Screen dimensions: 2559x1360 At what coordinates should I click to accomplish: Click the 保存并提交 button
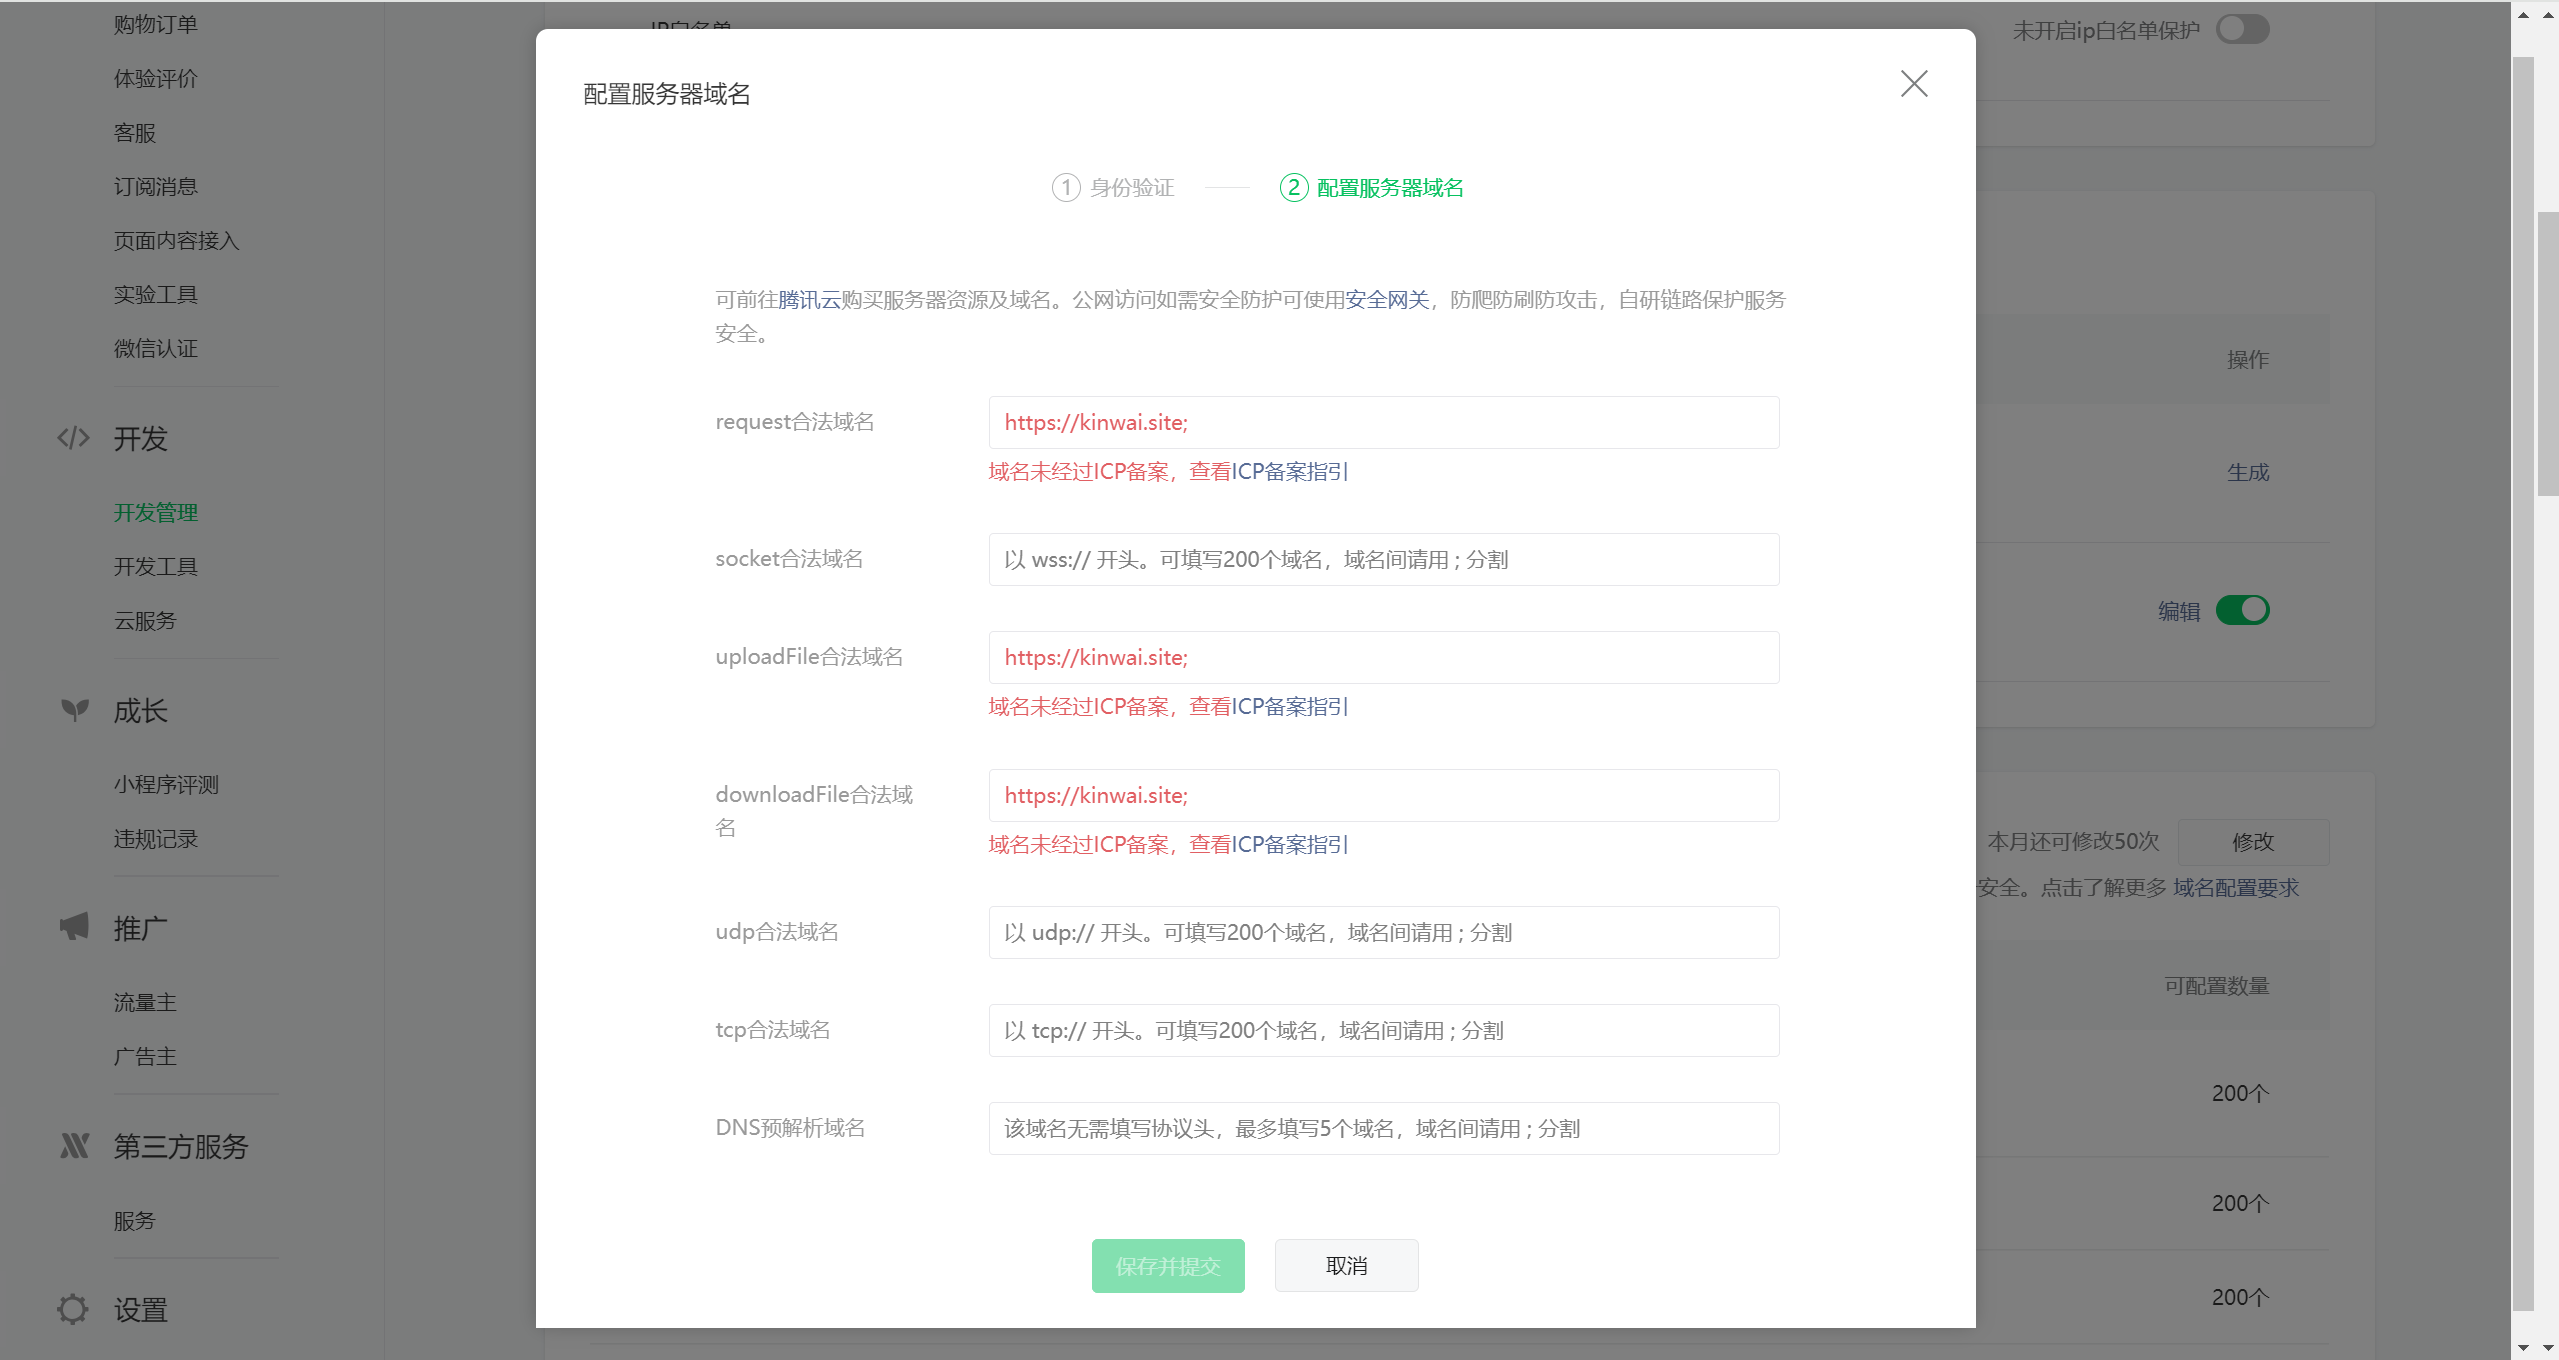[1167, 1265]
